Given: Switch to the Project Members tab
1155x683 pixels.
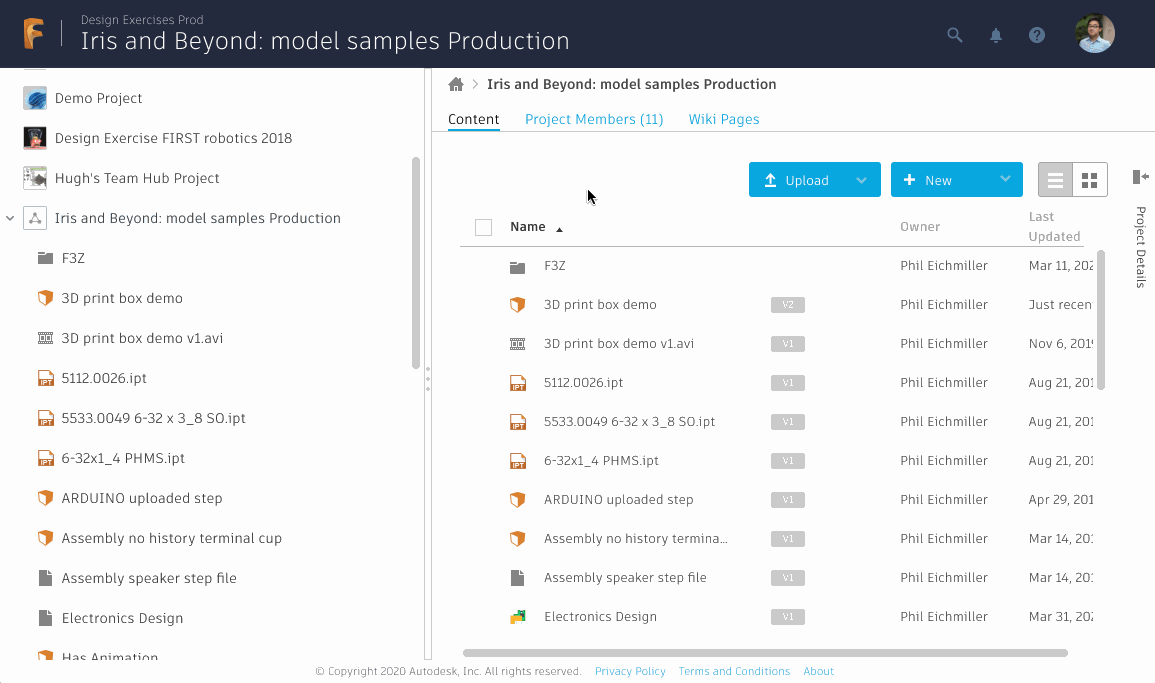Looking at the screenshot, I should [594, 119].
